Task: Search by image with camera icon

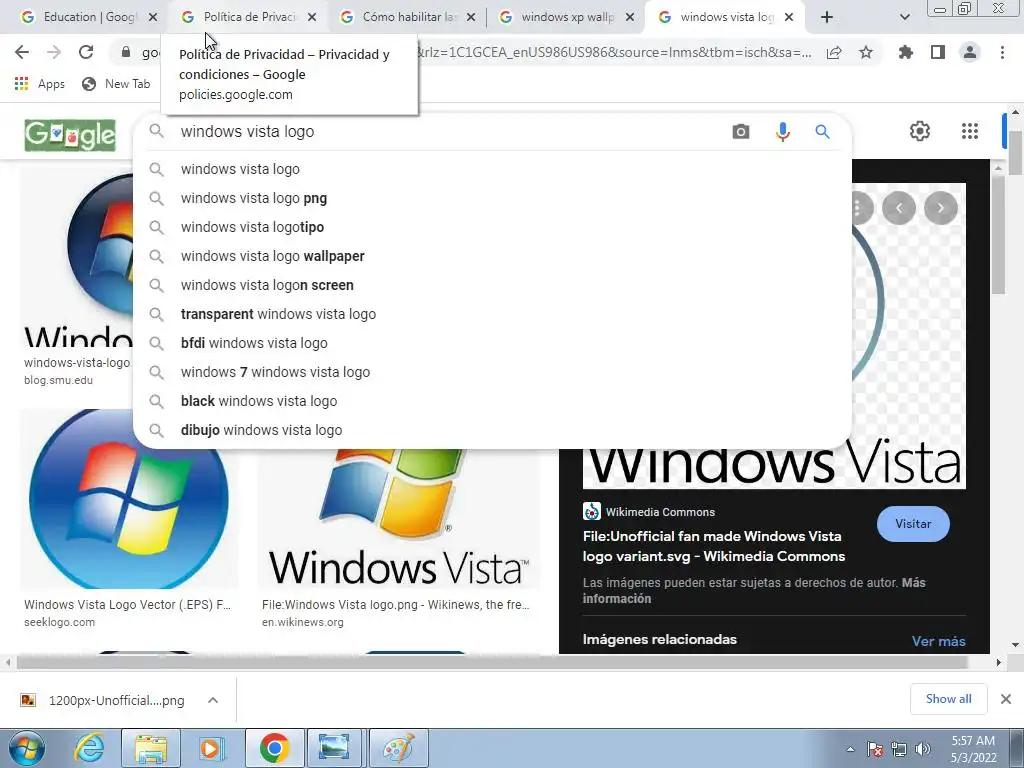Action: (x=741, y=132)
